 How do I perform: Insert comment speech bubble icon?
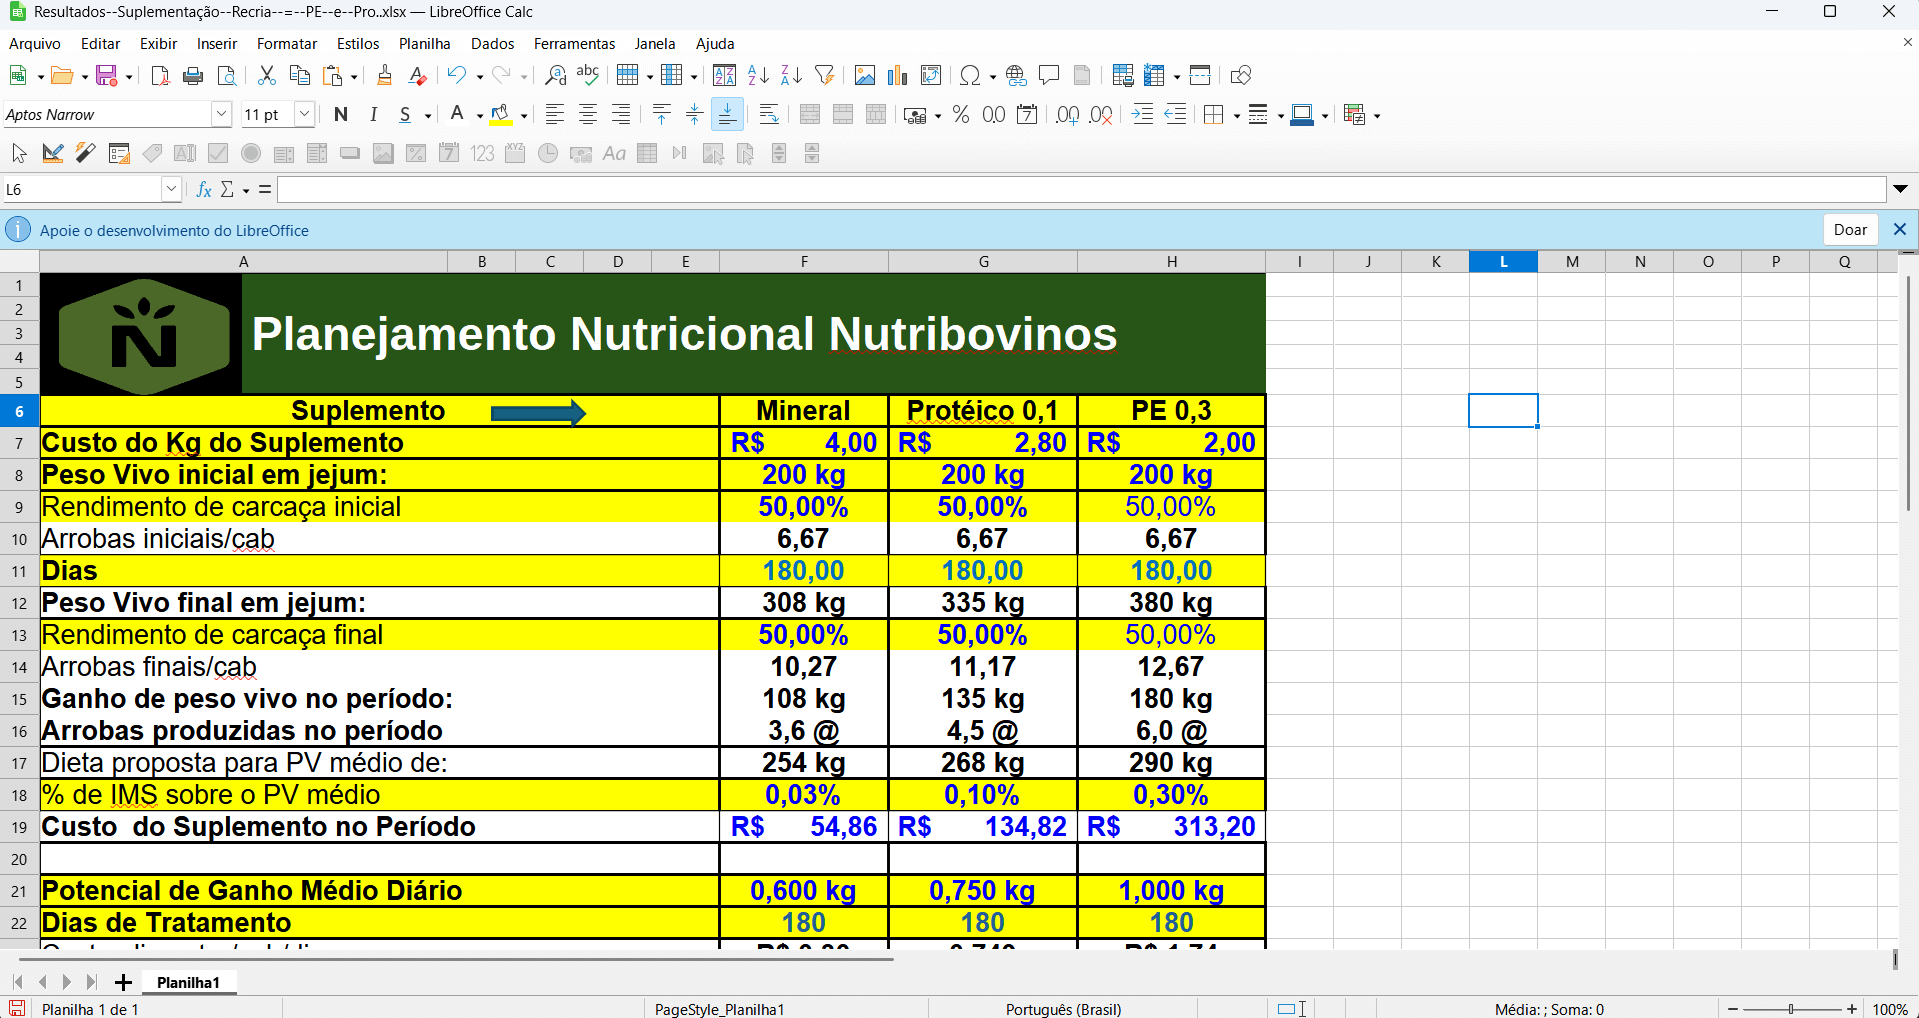[x=1049, y=75]
